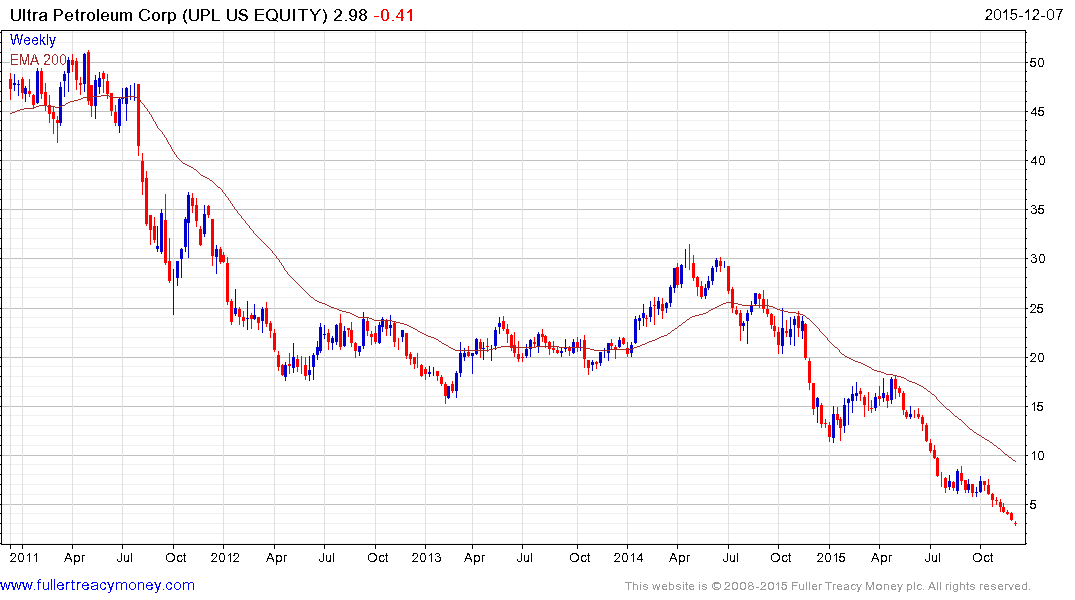Image resolution: width=1075 pixels, height=600 pixels.
Task: Click the EMA 200 indicator label
Action: (38, 60)
